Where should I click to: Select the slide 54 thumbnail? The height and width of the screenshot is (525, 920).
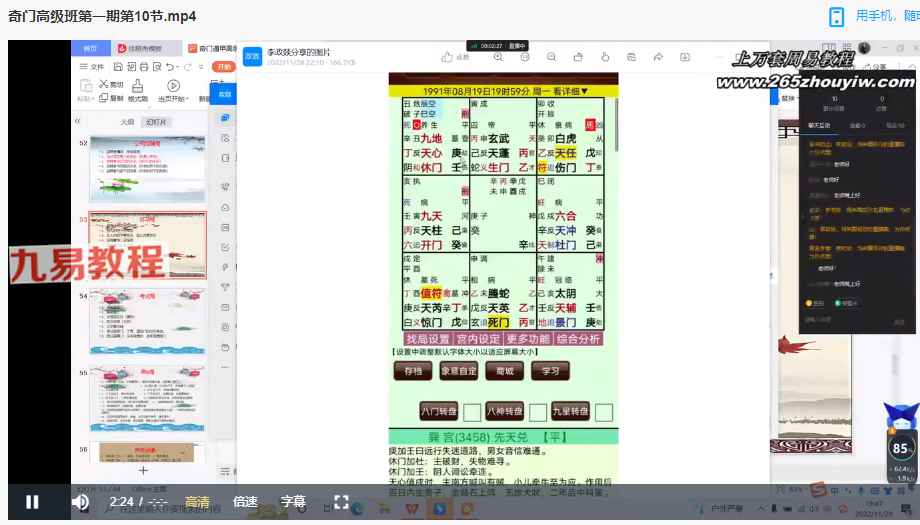point(147,320)
